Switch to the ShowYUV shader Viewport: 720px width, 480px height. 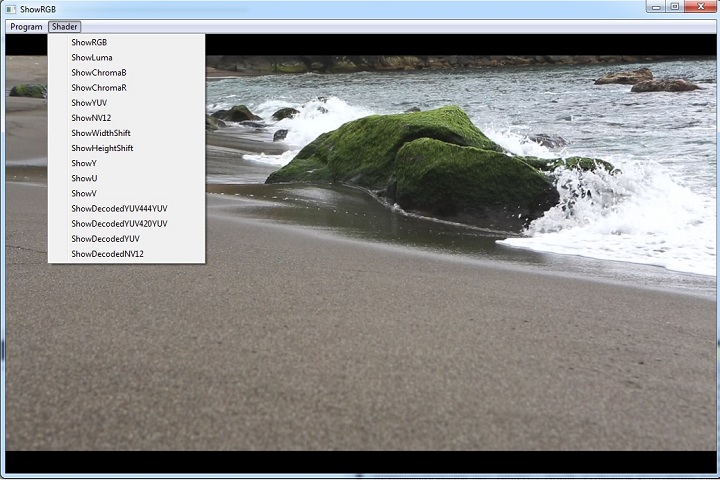point(126,103)
